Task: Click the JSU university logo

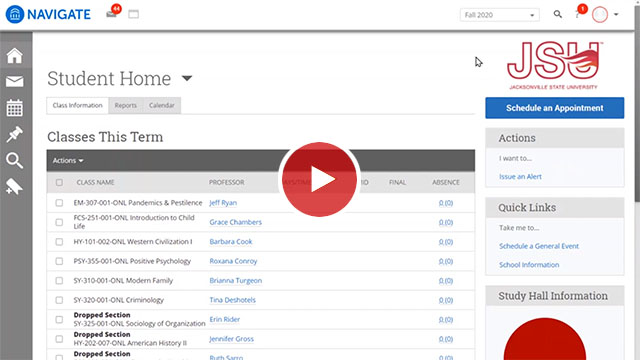Action: coord(554,65)
